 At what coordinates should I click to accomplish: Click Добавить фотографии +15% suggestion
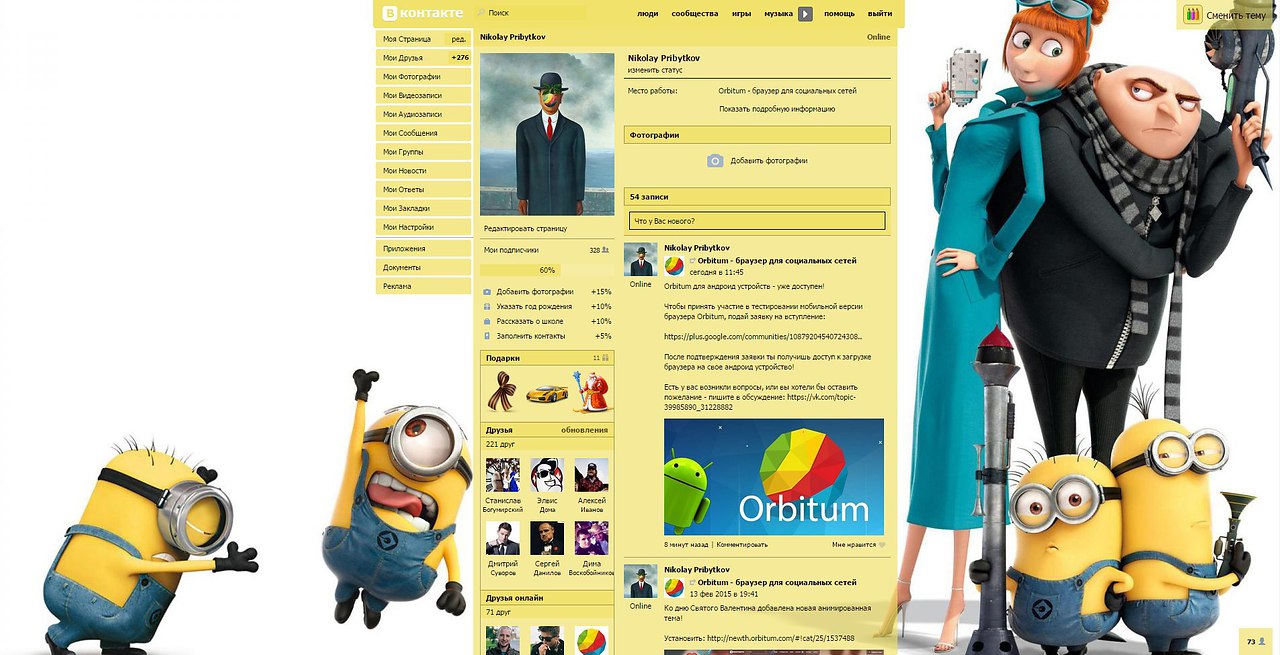click(x=547, y=292)
